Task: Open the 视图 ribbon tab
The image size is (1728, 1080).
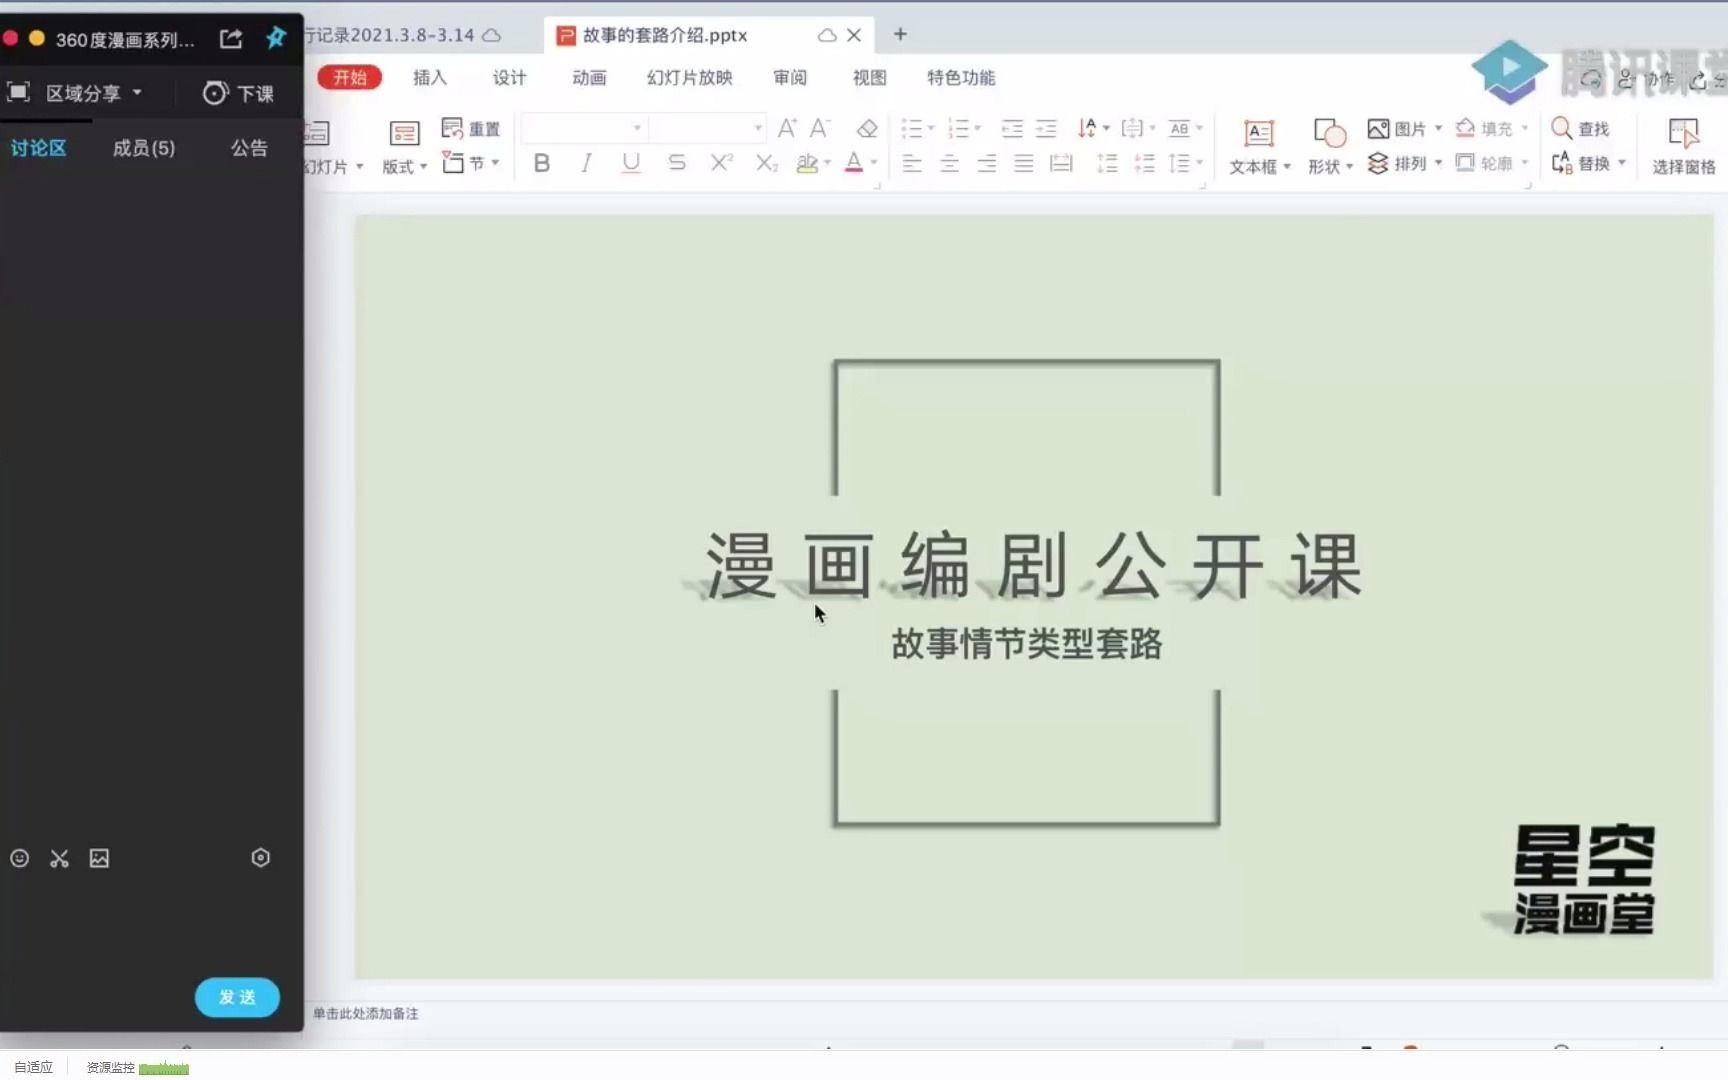Action: [x=869, y=77]
